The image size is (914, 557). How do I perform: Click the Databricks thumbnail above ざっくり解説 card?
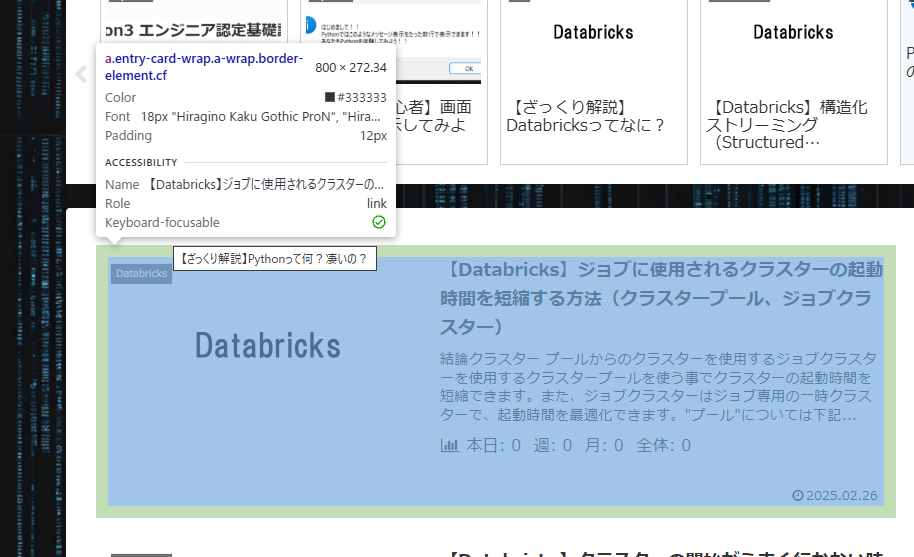(593, 33)
